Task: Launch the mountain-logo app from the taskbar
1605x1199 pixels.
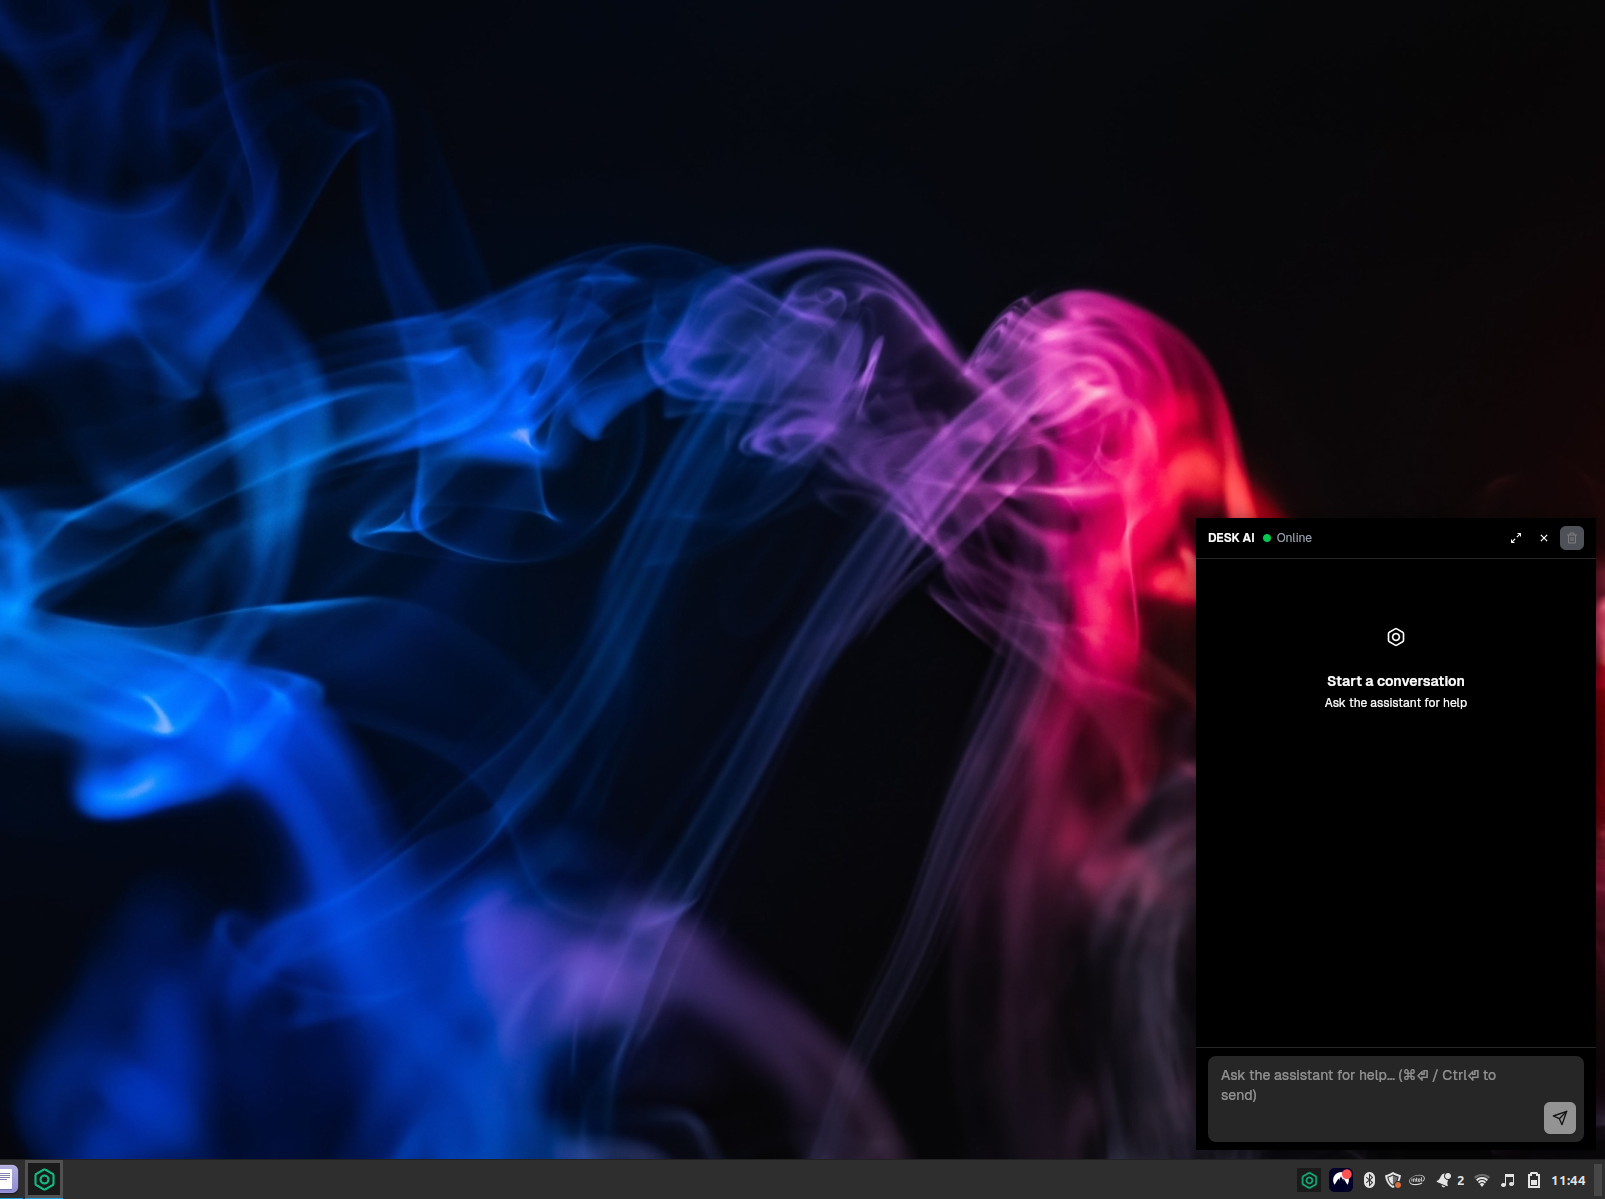Action: 1340,1180
